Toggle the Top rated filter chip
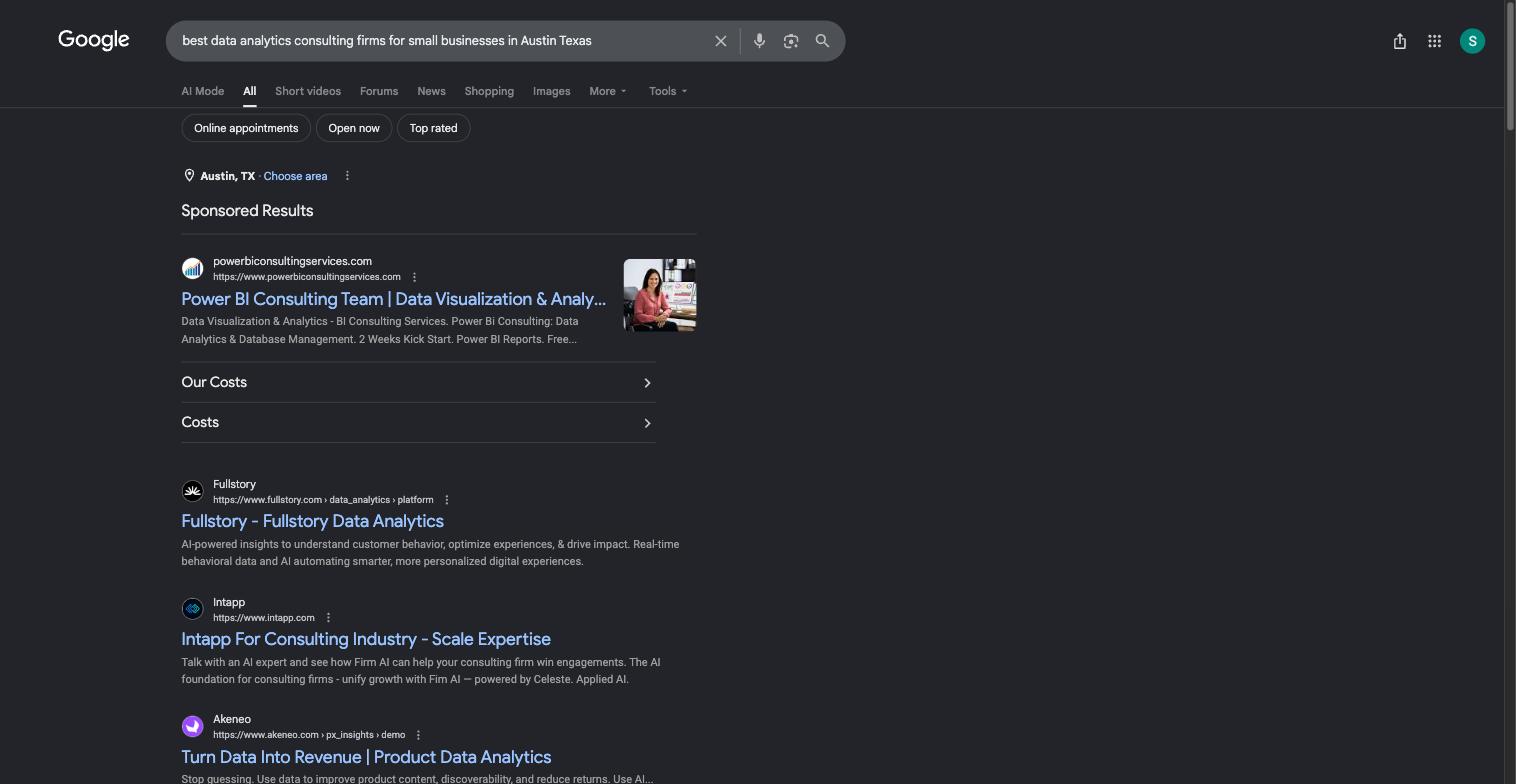1516x784 pixels. [x=433, y=128]
